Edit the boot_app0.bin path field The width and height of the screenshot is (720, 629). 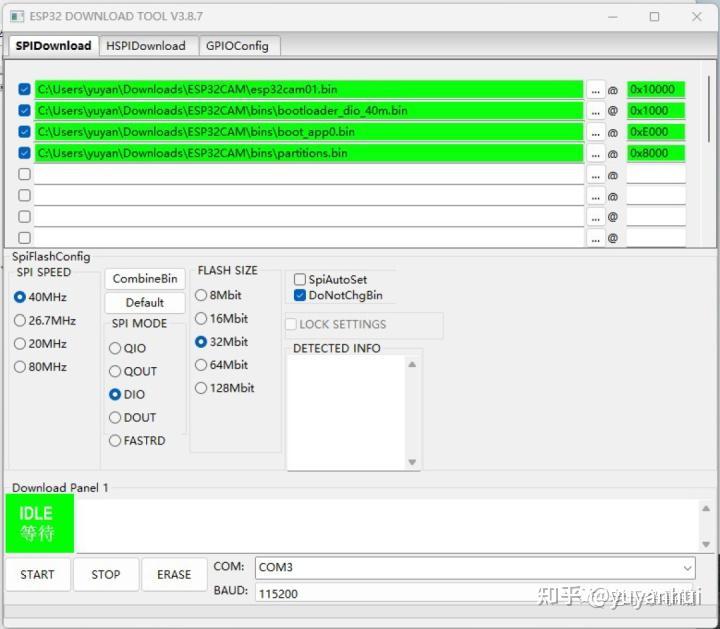point(309,132)
